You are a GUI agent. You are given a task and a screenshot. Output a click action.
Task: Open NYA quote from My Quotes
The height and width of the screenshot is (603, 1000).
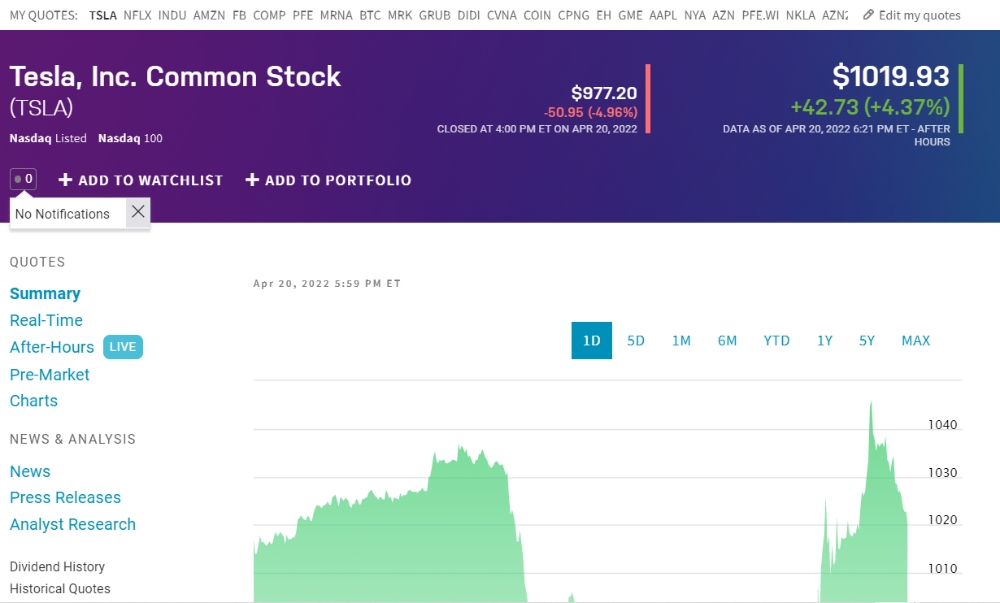click(x=695, y=15)
